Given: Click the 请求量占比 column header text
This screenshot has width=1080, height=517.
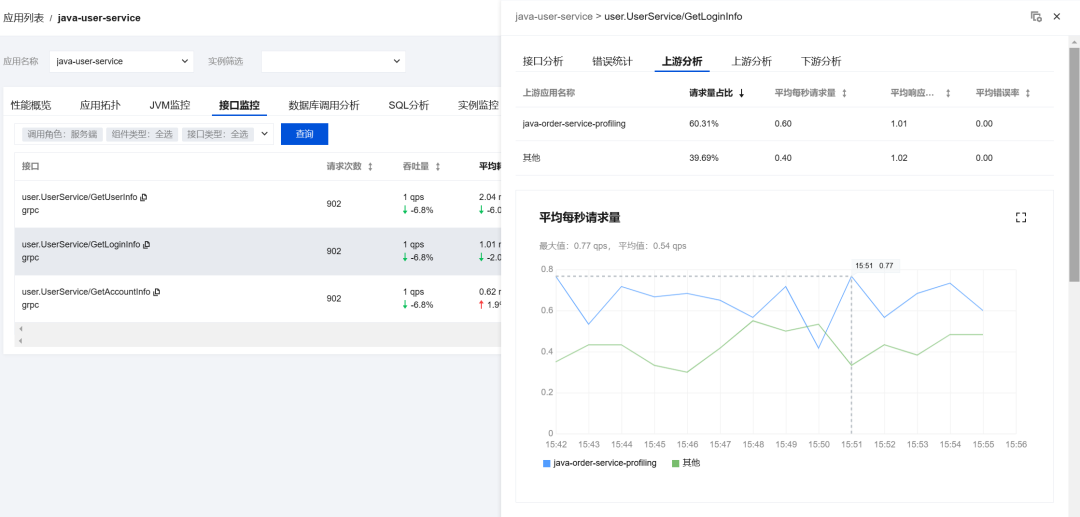Looking at the screenshot, I should click(712, 93).
